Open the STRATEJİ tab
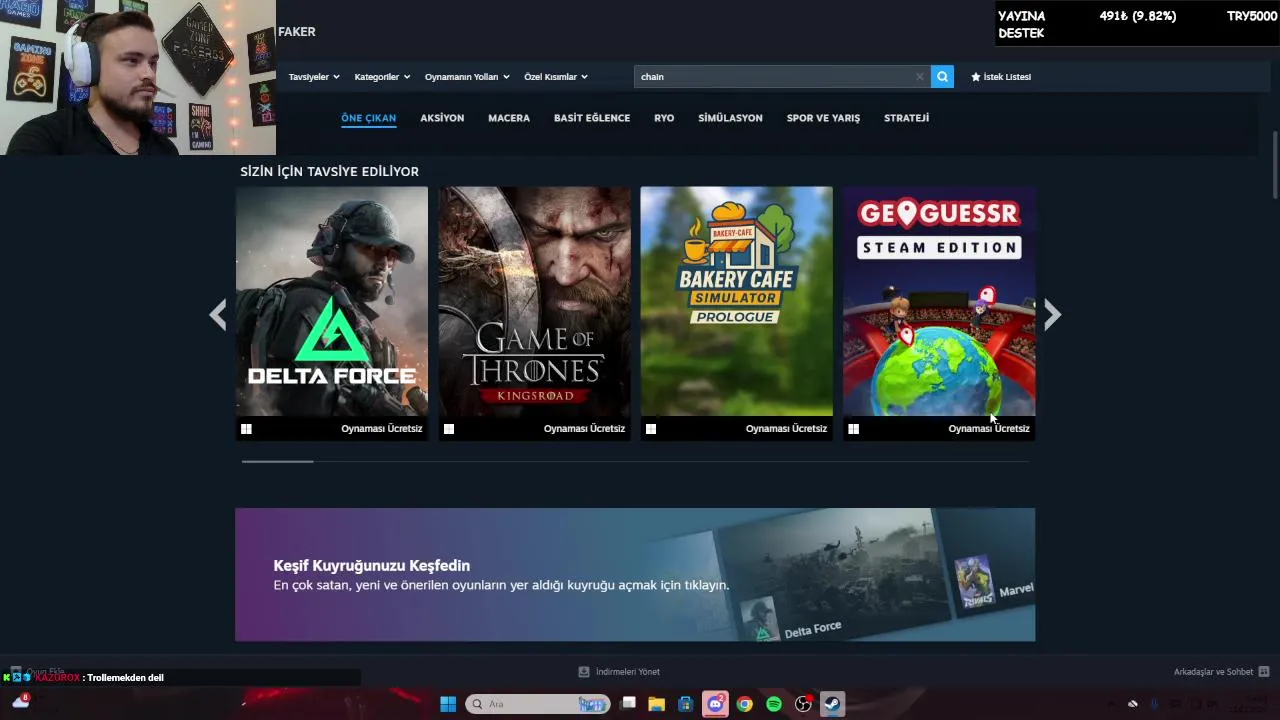This screenshot has height=720, width=1280. tap(906, 118)
